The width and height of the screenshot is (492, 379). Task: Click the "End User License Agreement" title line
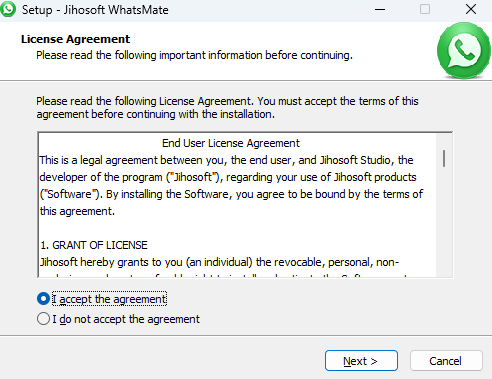point(231,143)
